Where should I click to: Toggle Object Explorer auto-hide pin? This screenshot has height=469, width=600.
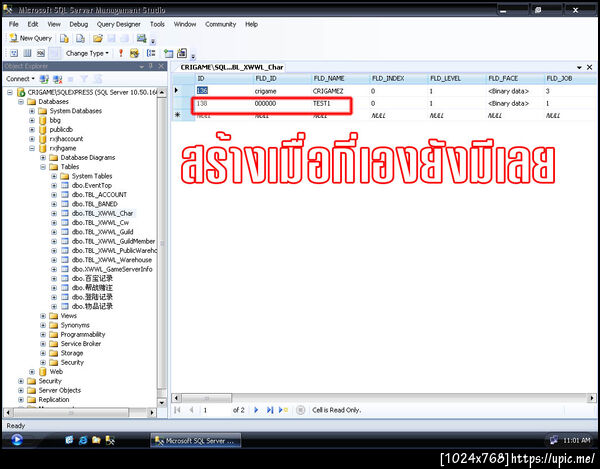(x=151, y=66)
